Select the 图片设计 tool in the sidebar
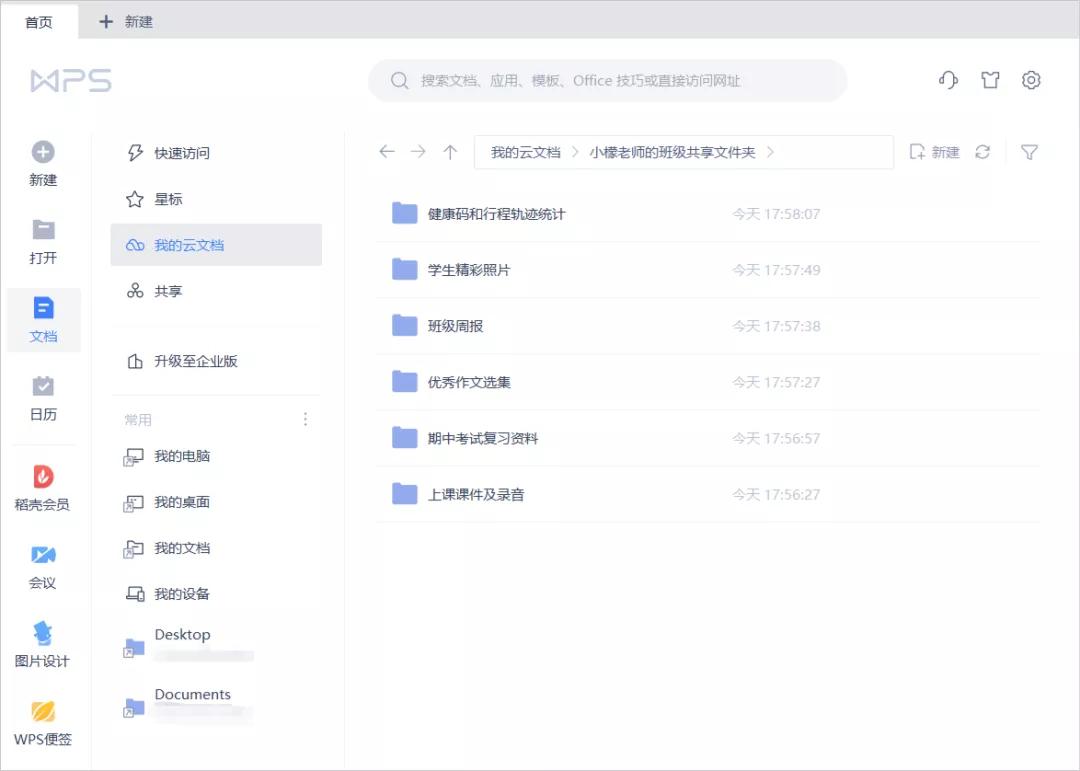 pyautogui.click(x=42, y=645)
